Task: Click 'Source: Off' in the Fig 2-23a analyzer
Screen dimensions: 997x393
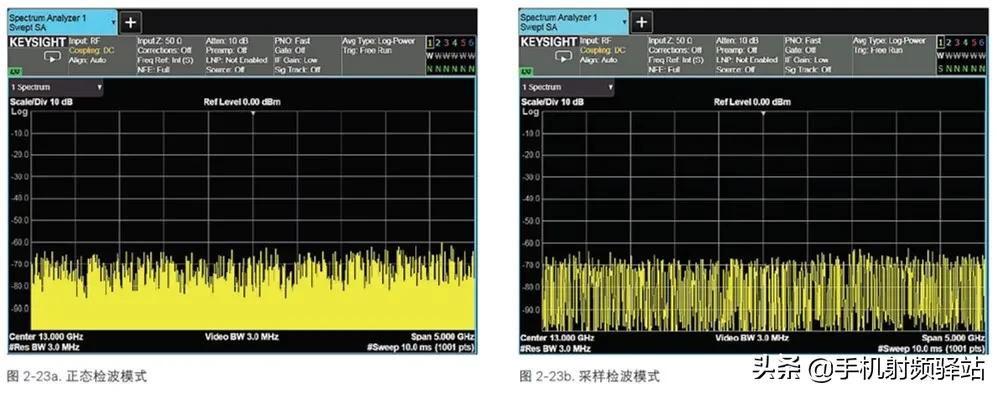Action: (x=224, y=69)
